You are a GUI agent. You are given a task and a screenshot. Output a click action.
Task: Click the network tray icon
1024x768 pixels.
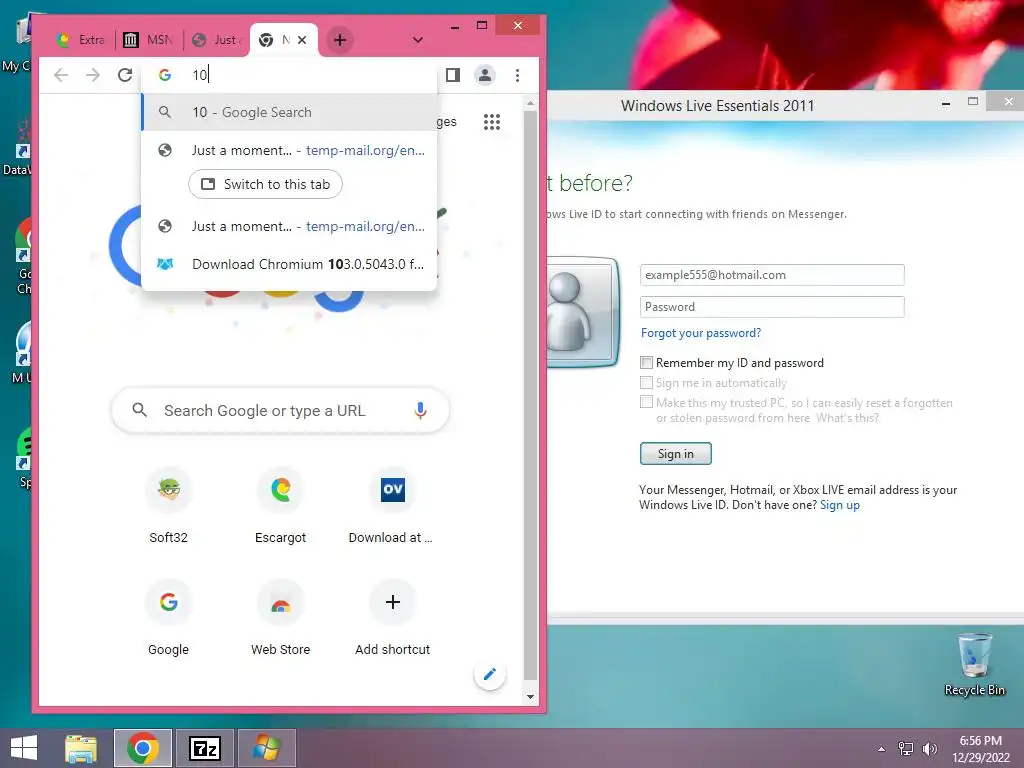[x=906, y=749]
